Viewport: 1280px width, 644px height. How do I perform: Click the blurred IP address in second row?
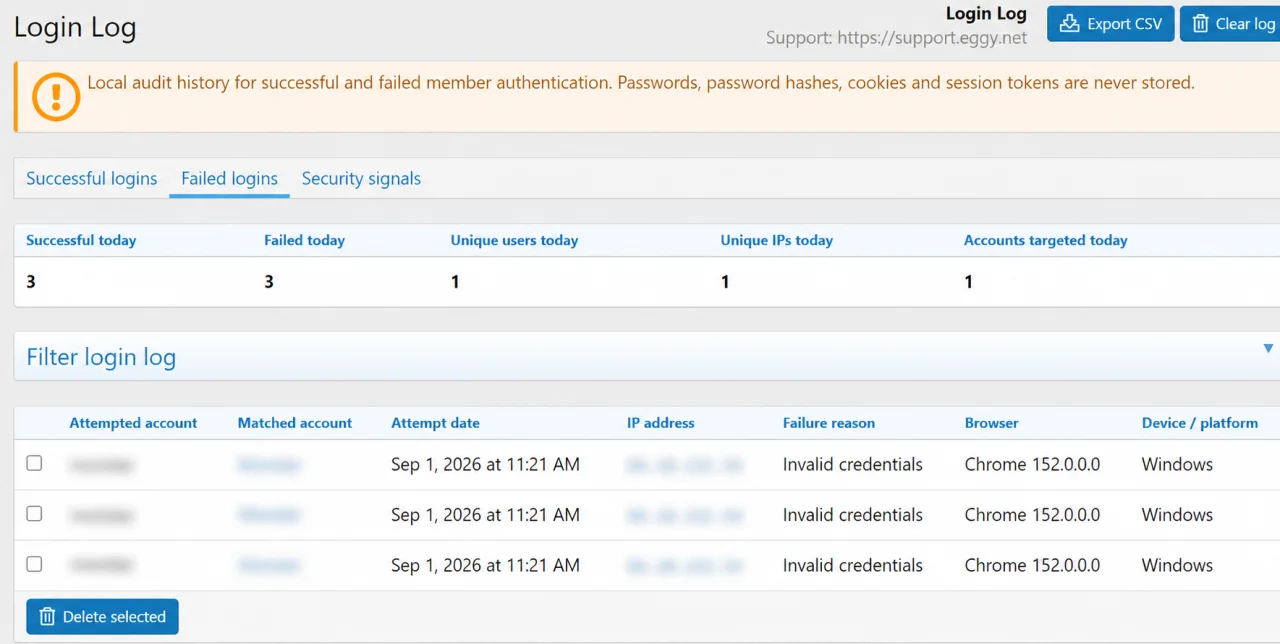coord(685,515)
